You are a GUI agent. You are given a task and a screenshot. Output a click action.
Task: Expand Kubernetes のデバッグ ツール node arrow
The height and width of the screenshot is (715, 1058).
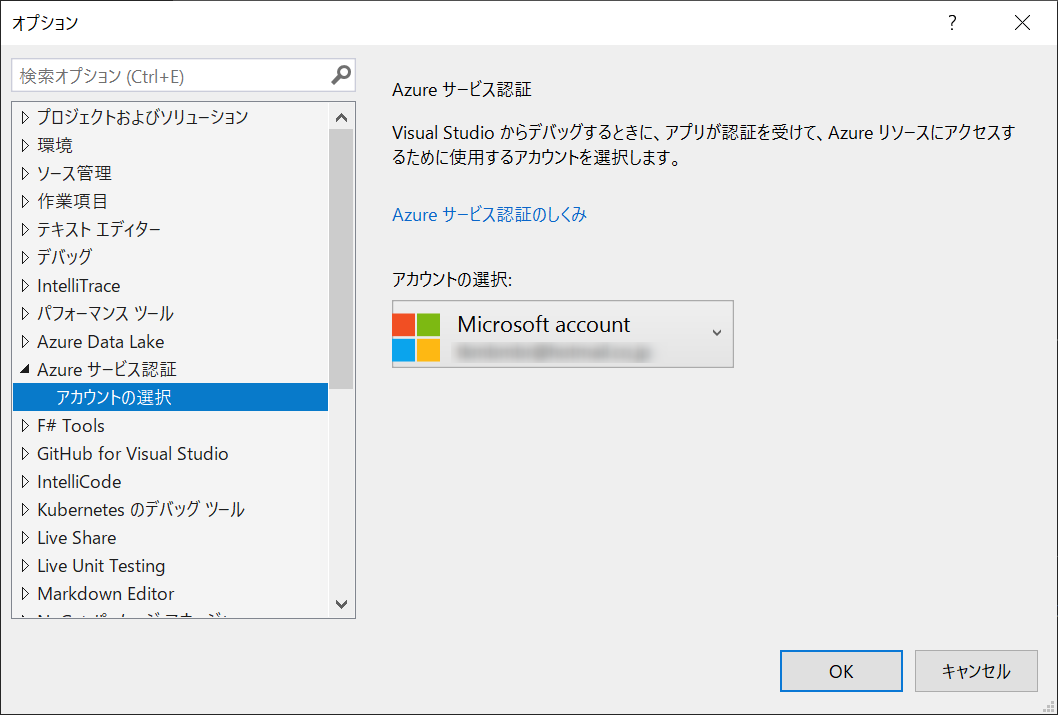click(25, 509)
